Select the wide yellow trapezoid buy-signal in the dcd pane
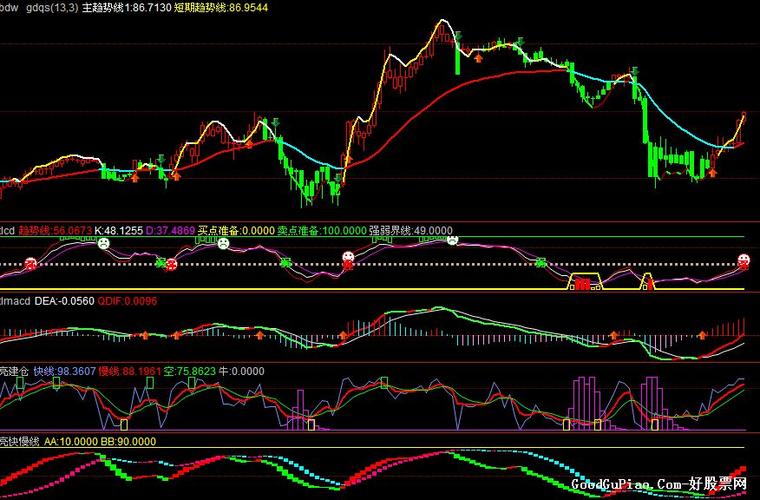The image size is (760, 500). coord(586,281)
